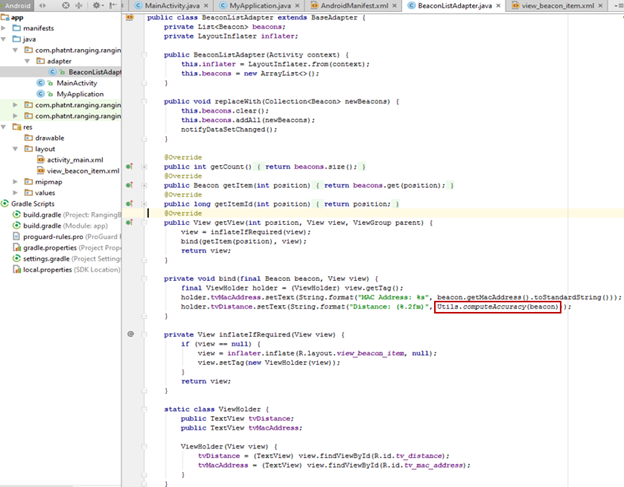Click the local.properties file icon

coord(17,269)
